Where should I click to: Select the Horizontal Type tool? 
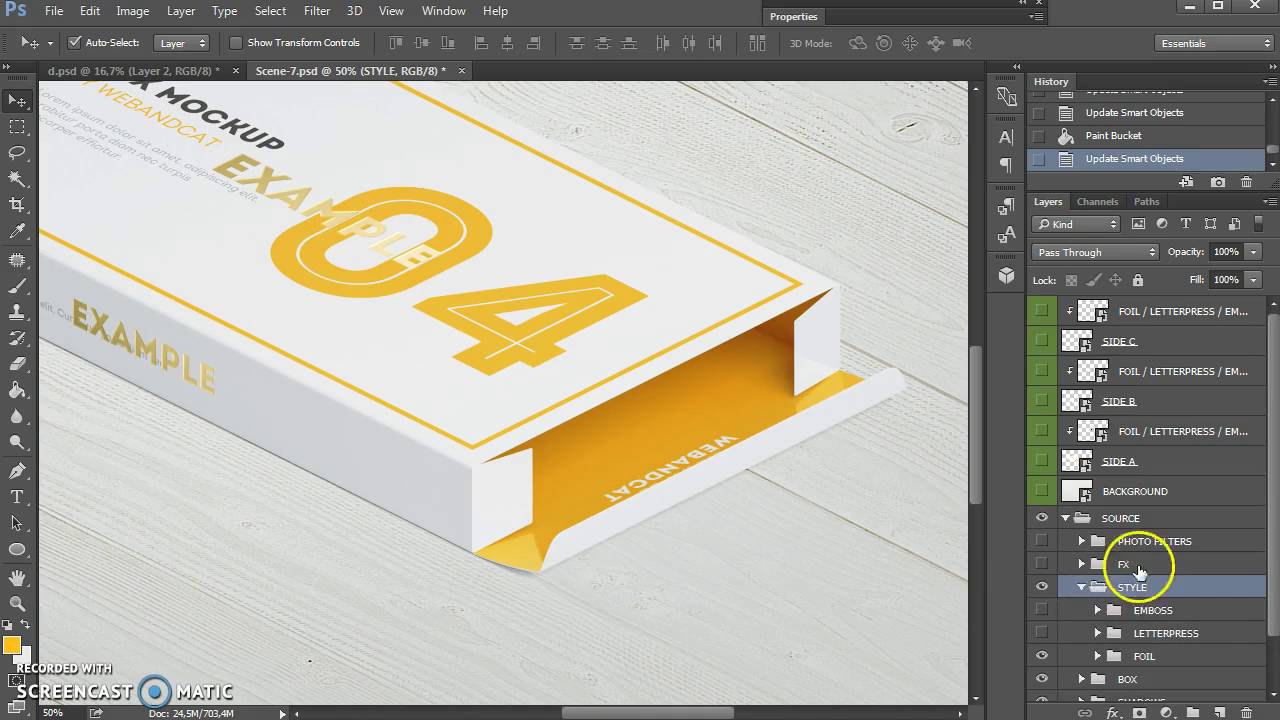(x=17, y=497)
